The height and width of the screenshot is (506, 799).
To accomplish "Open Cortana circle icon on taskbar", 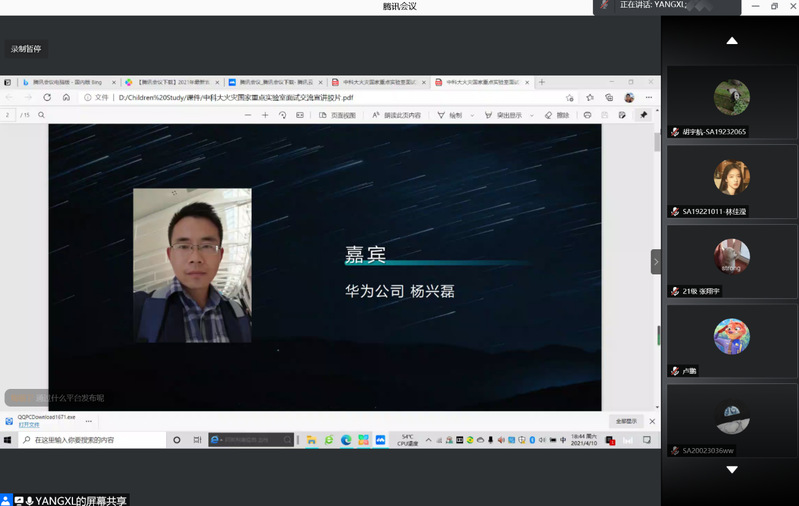I will [177, 440].
